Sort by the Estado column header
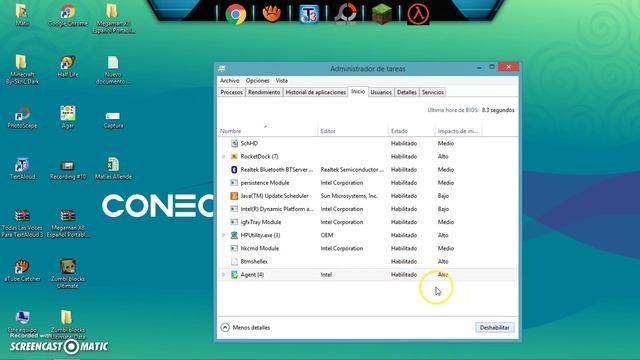 click(411, 131)
